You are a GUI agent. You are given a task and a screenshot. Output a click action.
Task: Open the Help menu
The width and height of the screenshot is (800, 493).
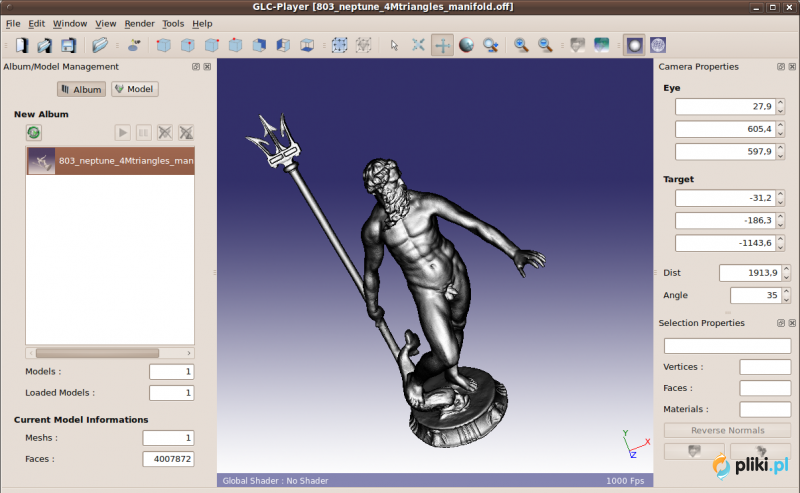click(202, 23)
